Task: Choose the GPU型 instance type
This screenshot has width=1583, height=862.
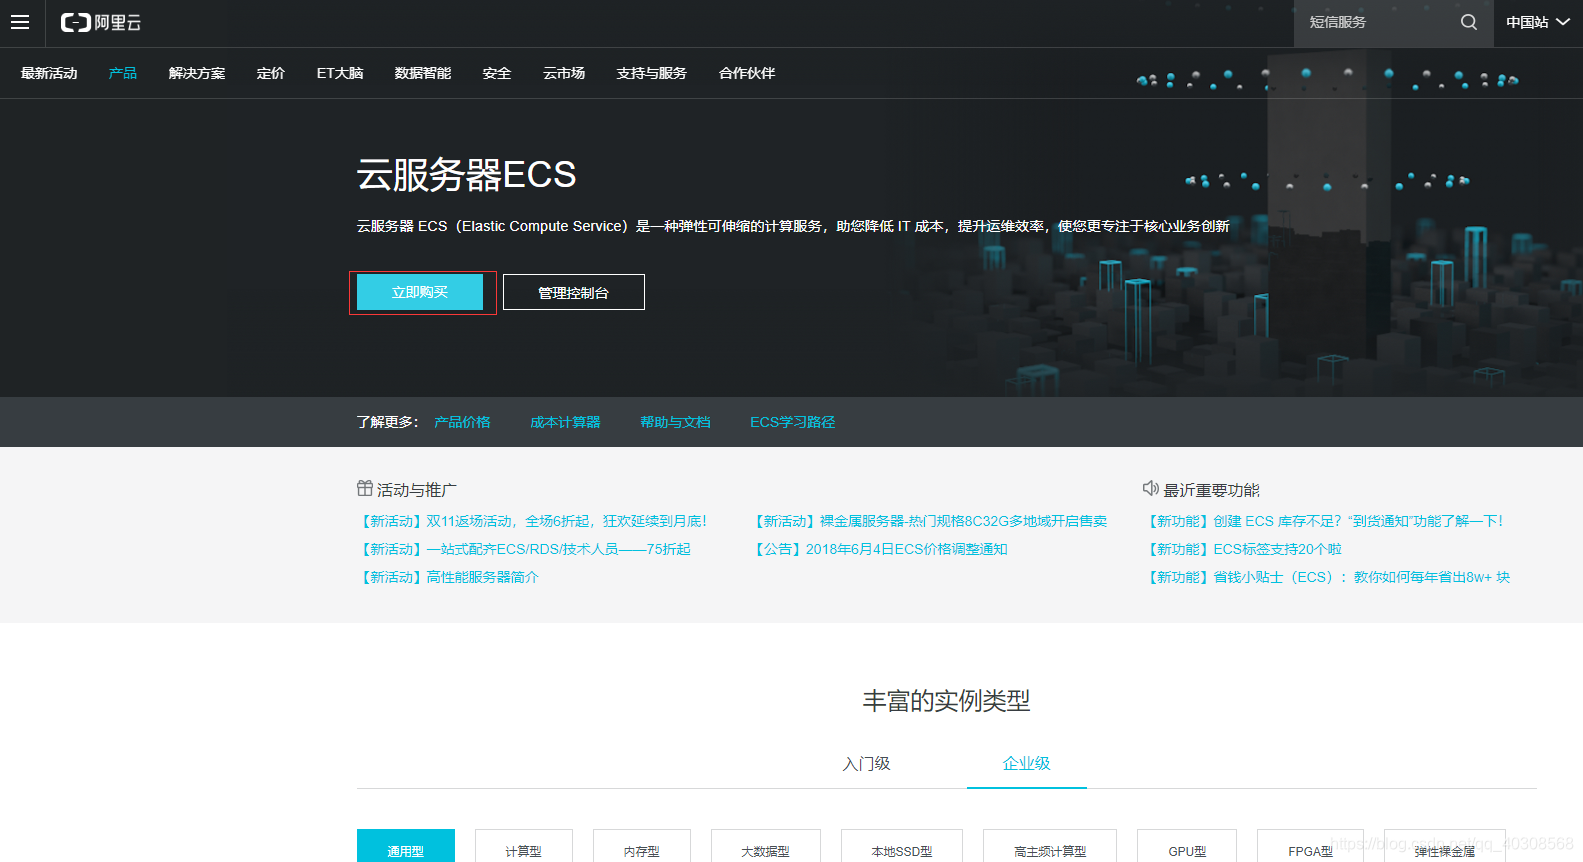Action: pyautogui.click(x=1187, y=848)
